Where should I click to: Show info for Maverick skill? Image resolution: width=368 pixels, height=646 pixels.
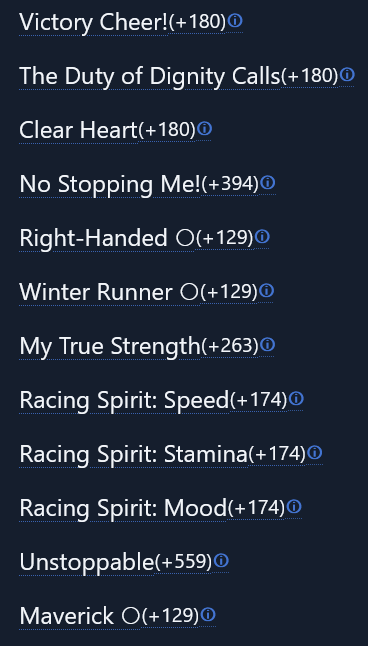tap(208, 615)
